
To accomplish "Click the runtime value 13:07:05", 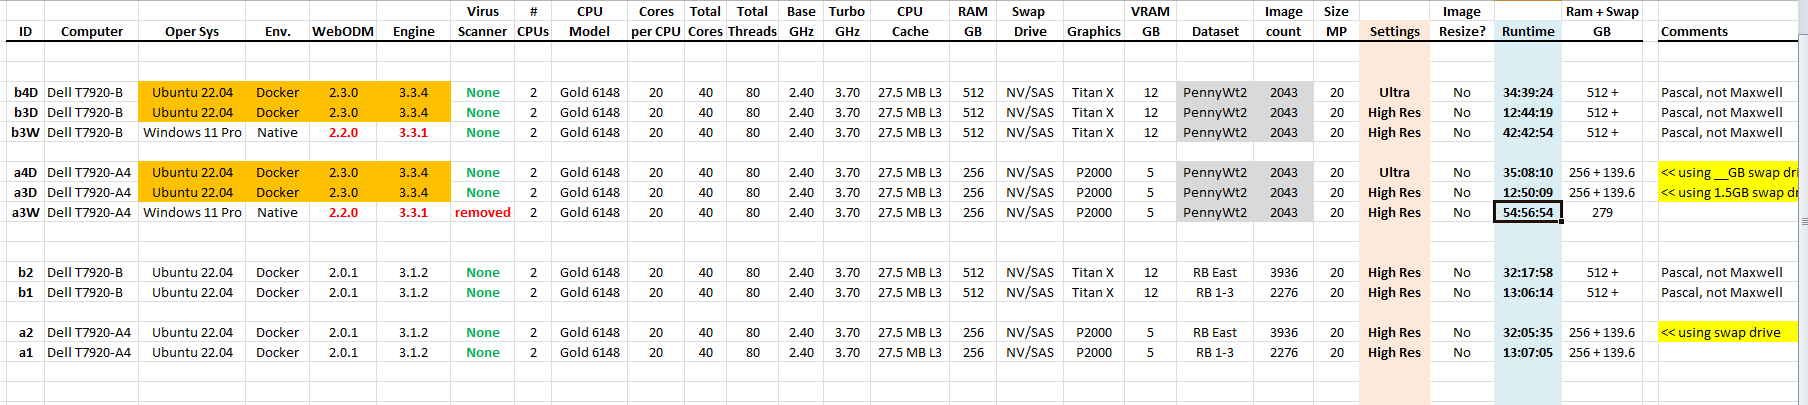I will click(x=1527, y=352).
